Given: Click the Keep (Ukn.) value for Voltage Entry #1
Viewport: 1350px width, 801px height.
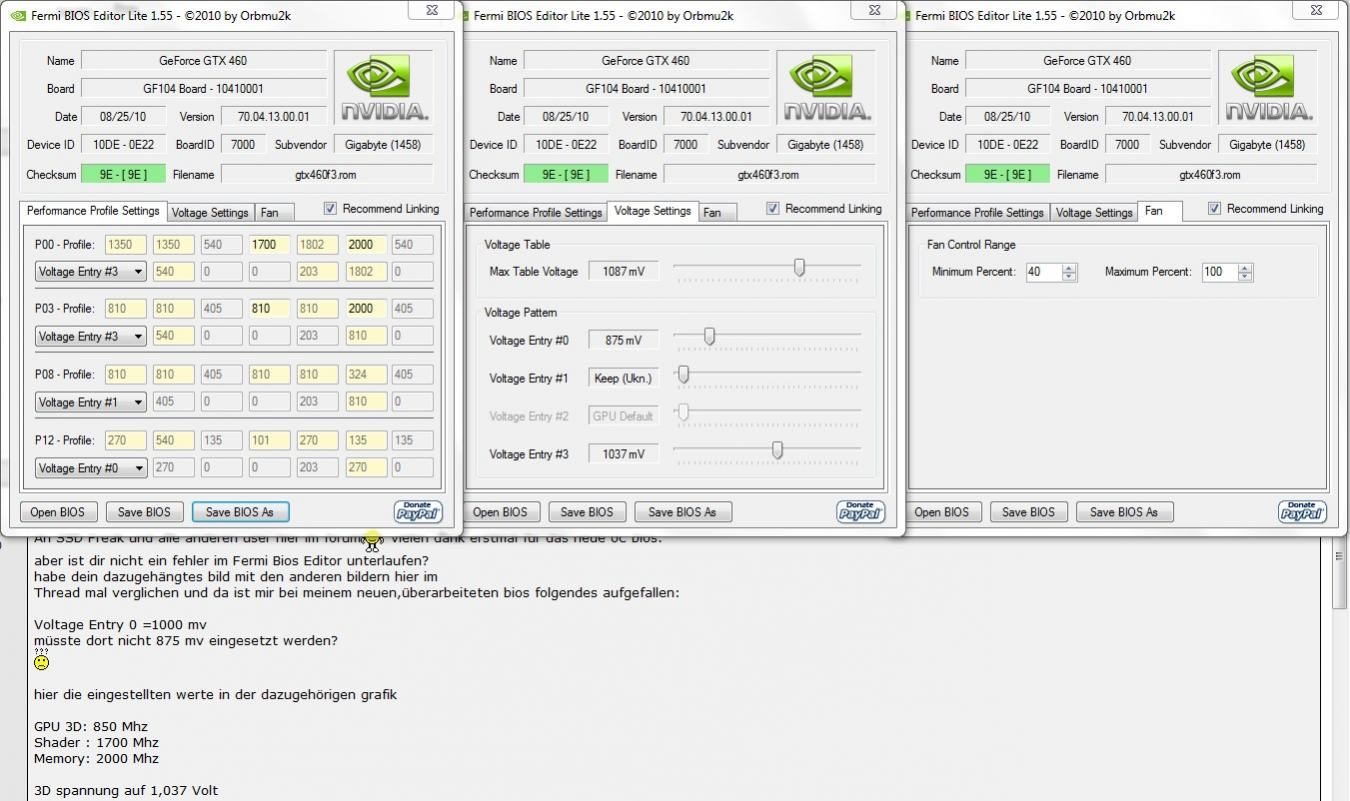Looking at the screenshot, I should (x=624, y=378).
